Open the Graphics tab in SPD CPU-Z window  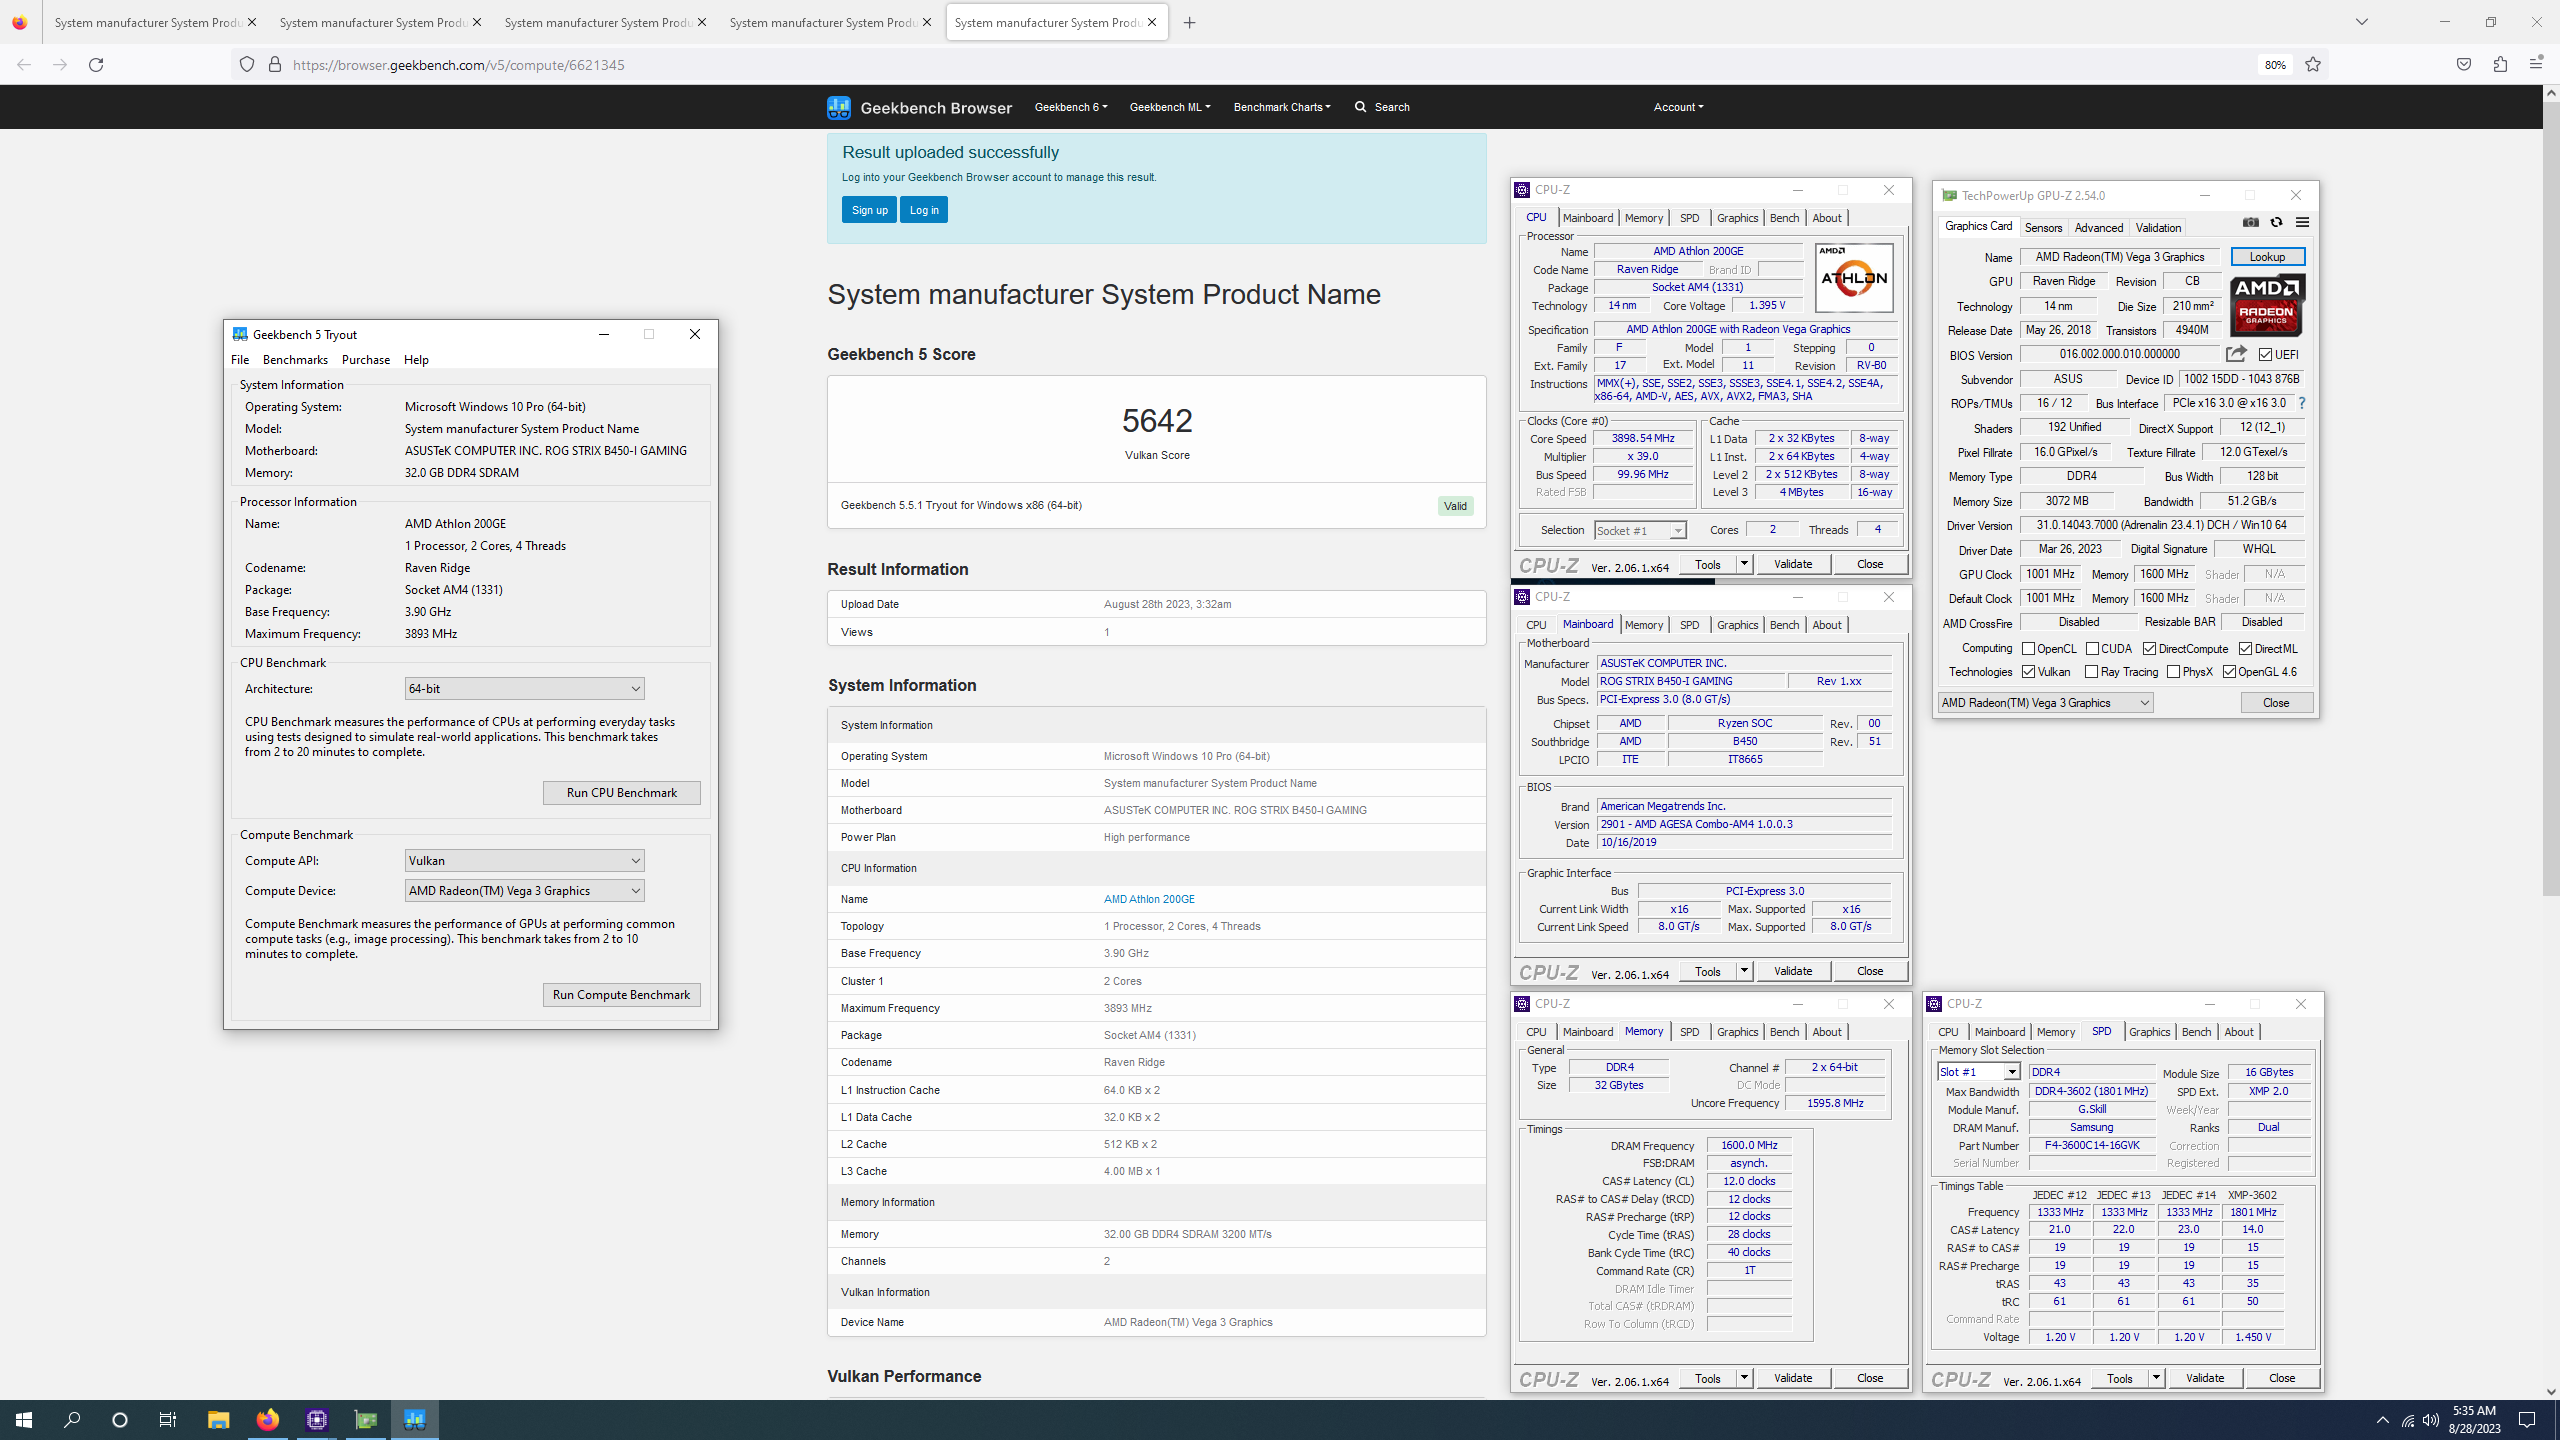pyautogui.click(x=2149, y=1032)
